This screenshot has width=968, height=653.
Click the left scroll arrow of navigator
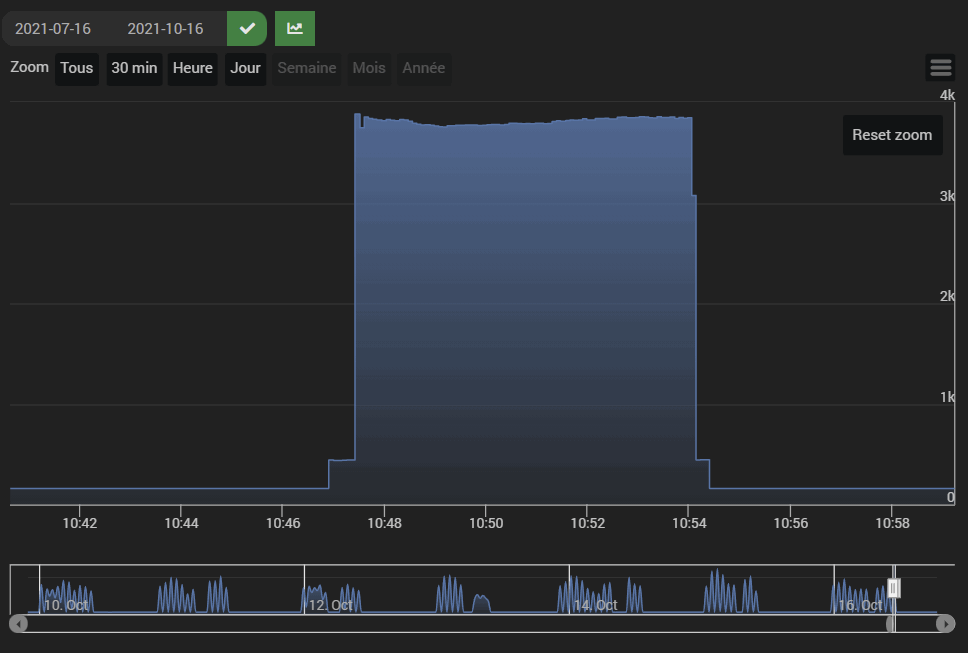19,623
